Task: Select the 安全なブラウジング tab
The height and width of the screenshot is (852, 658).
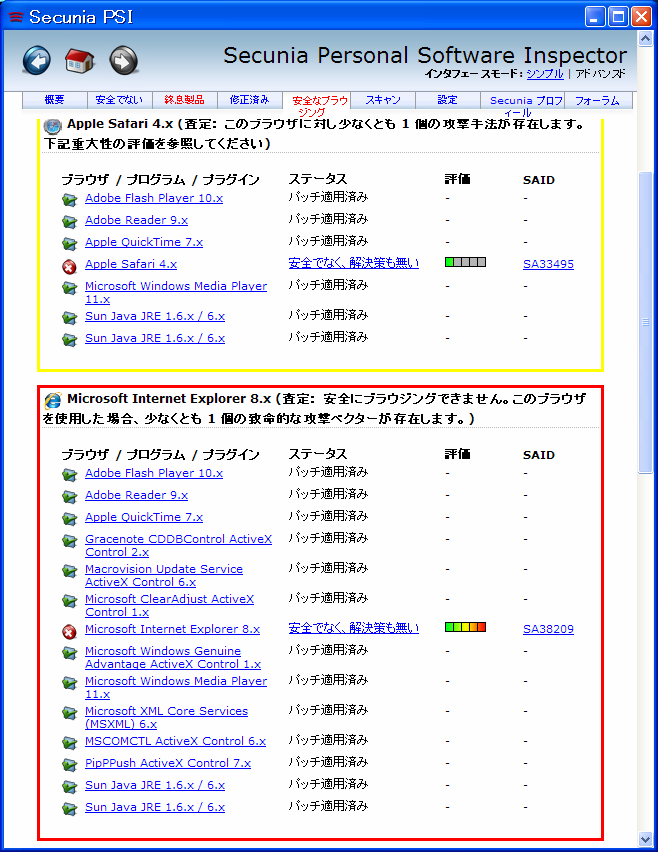Action: (316, 104)
